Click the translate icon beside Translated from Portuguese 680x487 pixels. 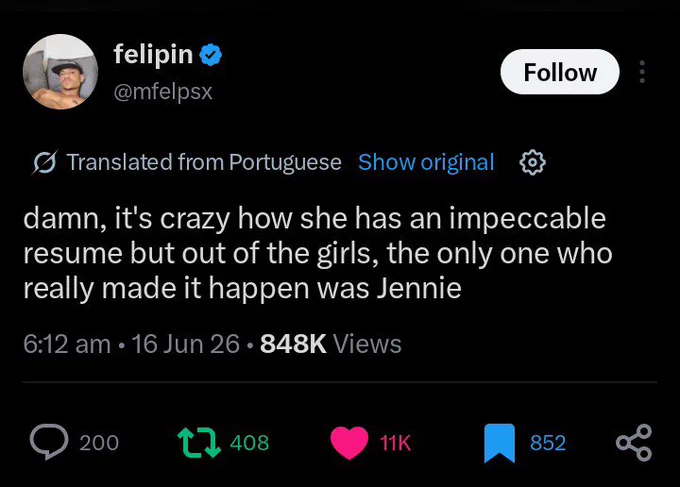pos(45,163)
